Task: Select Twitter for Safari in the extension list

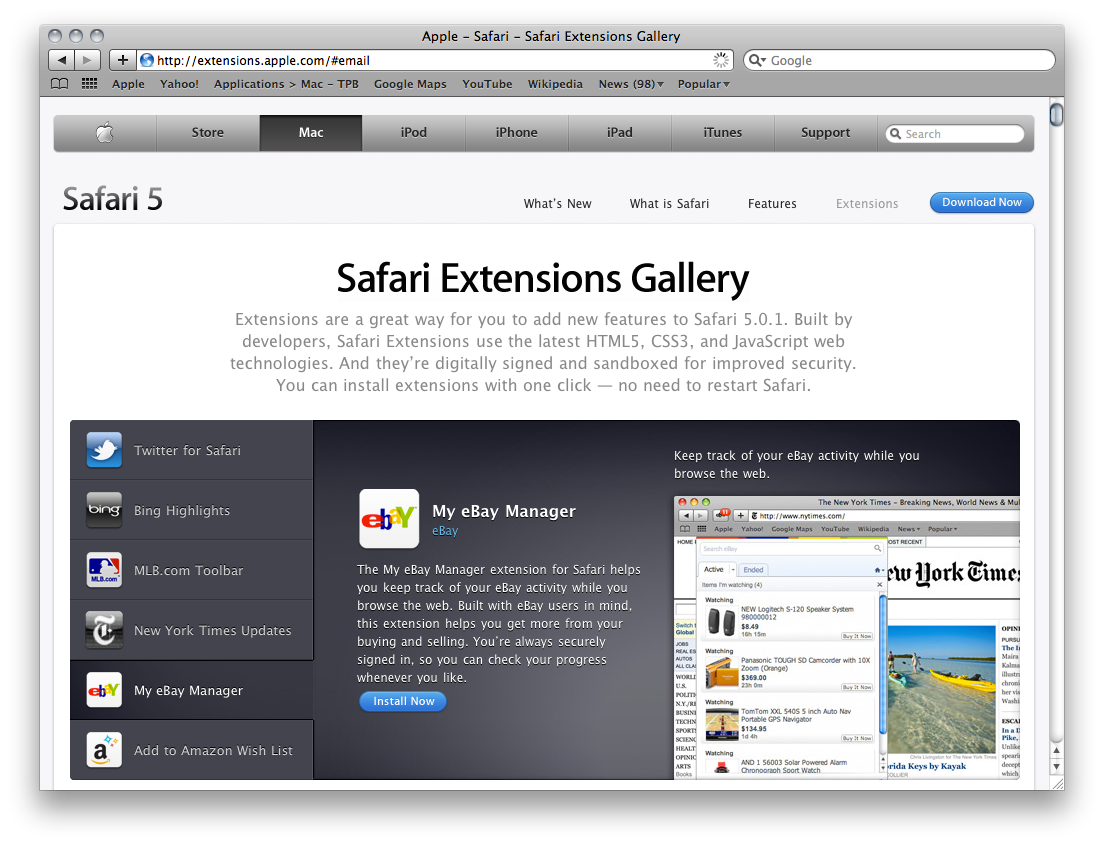Action: pos(192,450)
